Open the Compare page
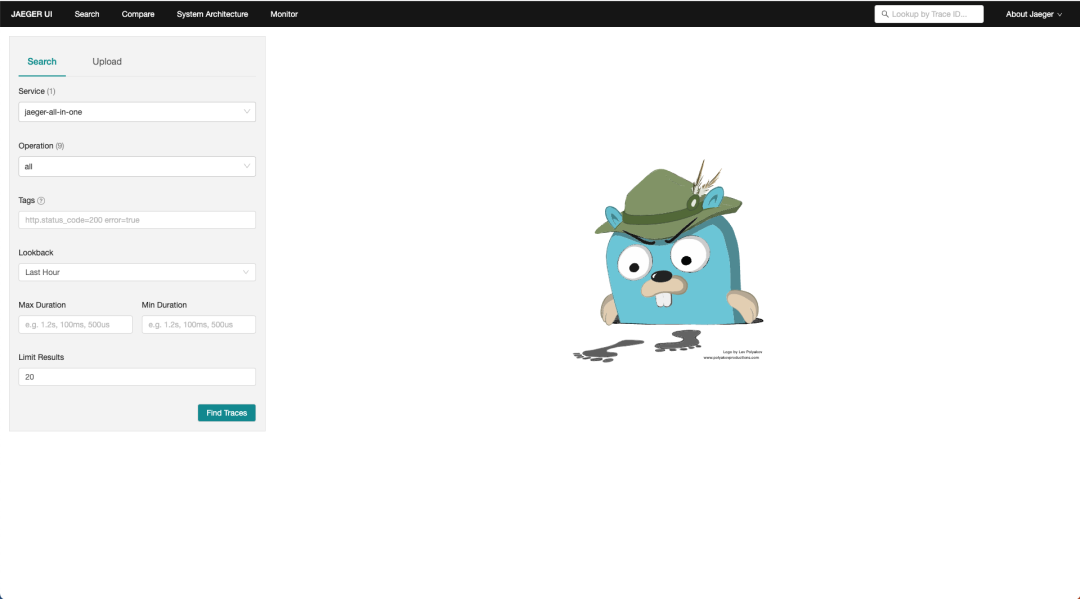The width and height of the screenshot is (1080, 599). 138,14
